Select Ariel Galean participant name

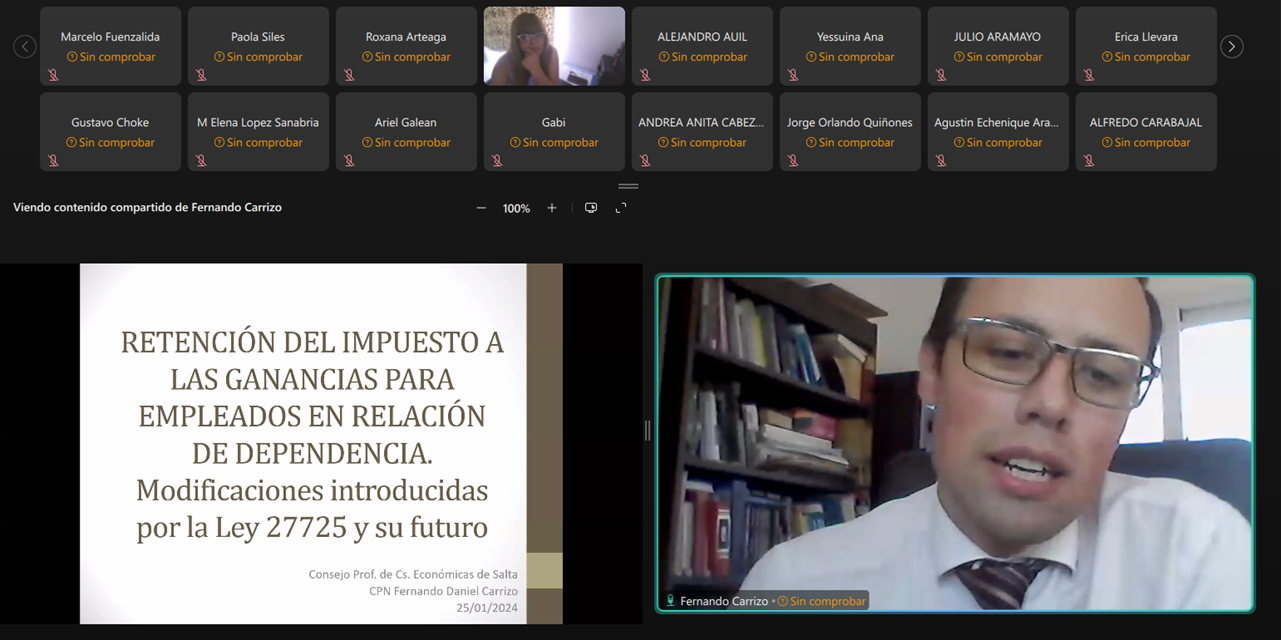(406, 123)
